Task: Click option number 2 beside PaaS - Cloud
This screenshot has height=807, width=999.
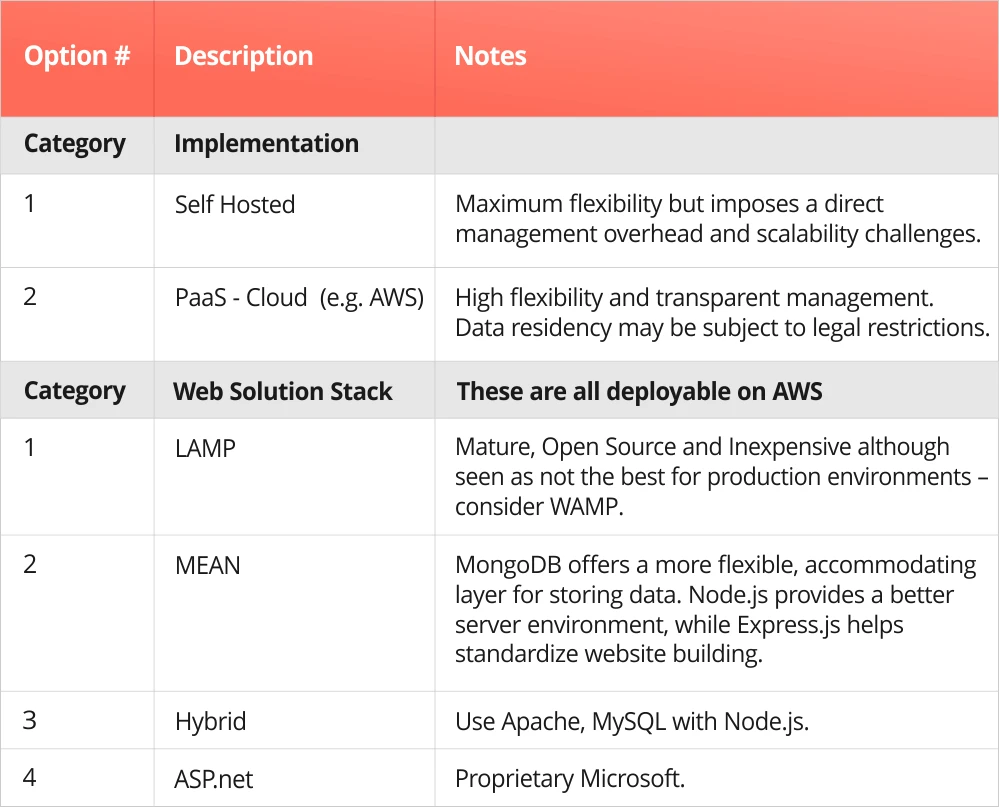Action: point(30,297)
